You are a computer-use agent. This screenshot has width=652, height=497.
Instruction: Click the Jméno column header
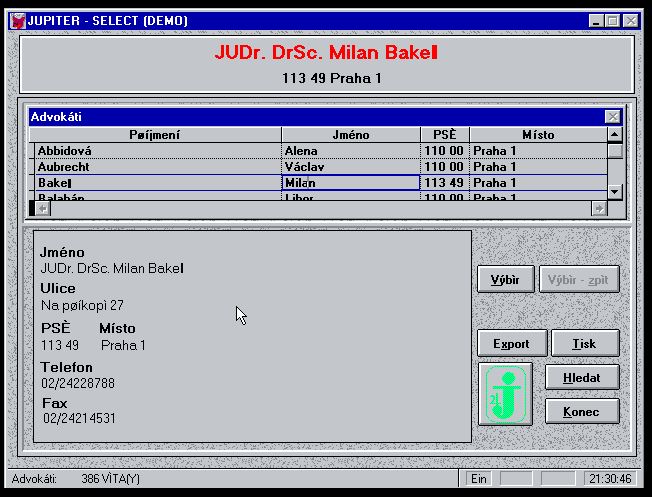click(350, 135)
